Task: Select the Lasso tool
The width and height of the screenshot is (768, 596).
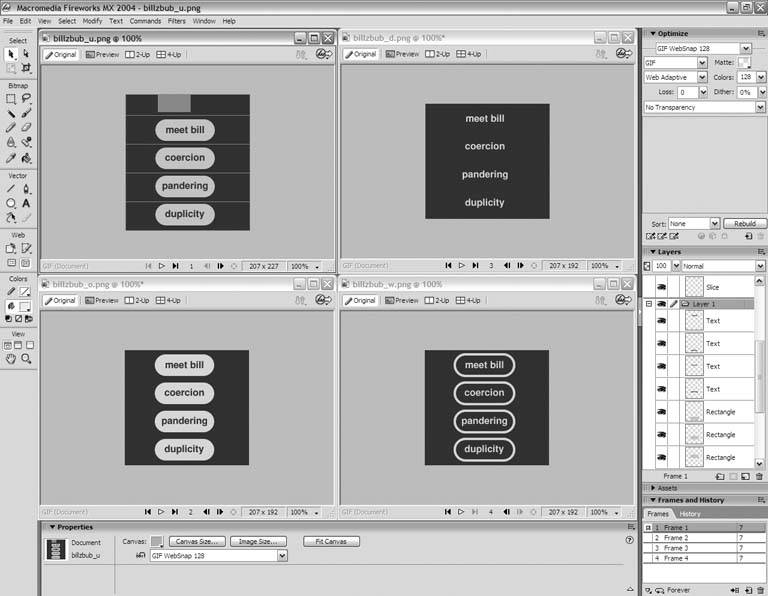Action: [26, 99]
